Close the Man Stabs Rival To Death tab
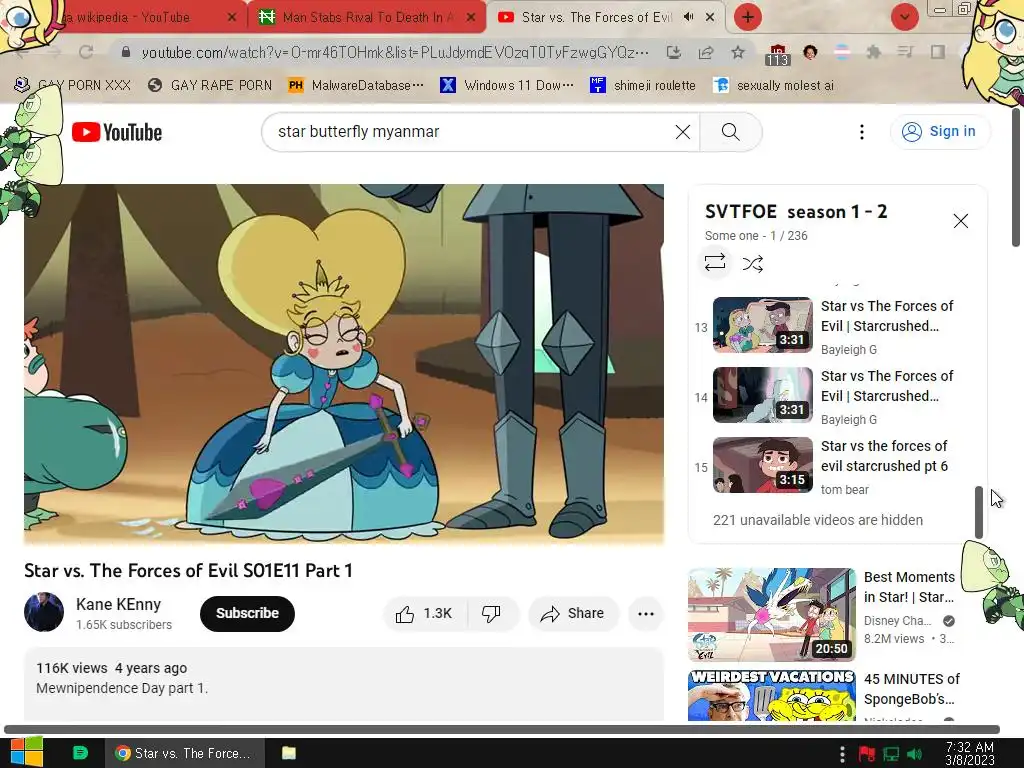The width and height of the screenshot is (1024, 768). coord(471,17)
